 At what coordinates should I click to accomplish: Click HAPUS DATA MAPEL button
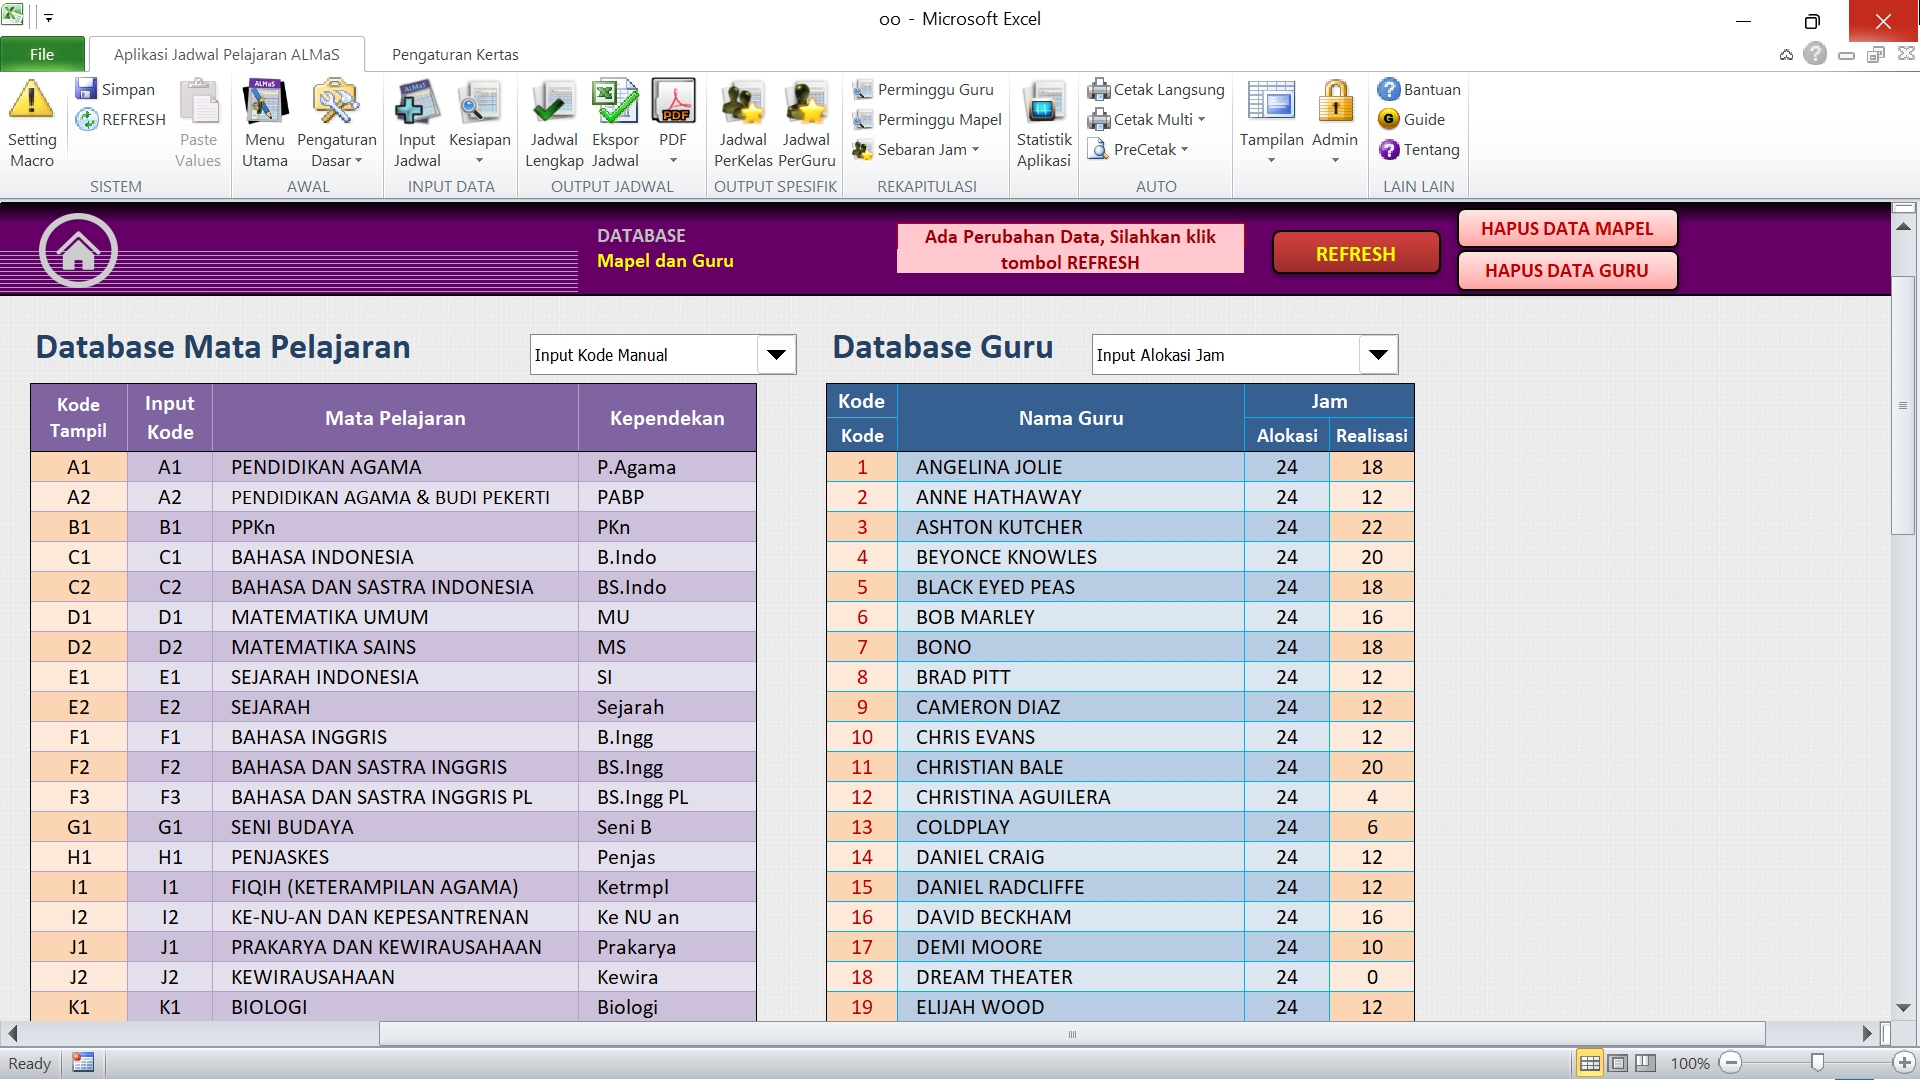tap(1566, 229)
